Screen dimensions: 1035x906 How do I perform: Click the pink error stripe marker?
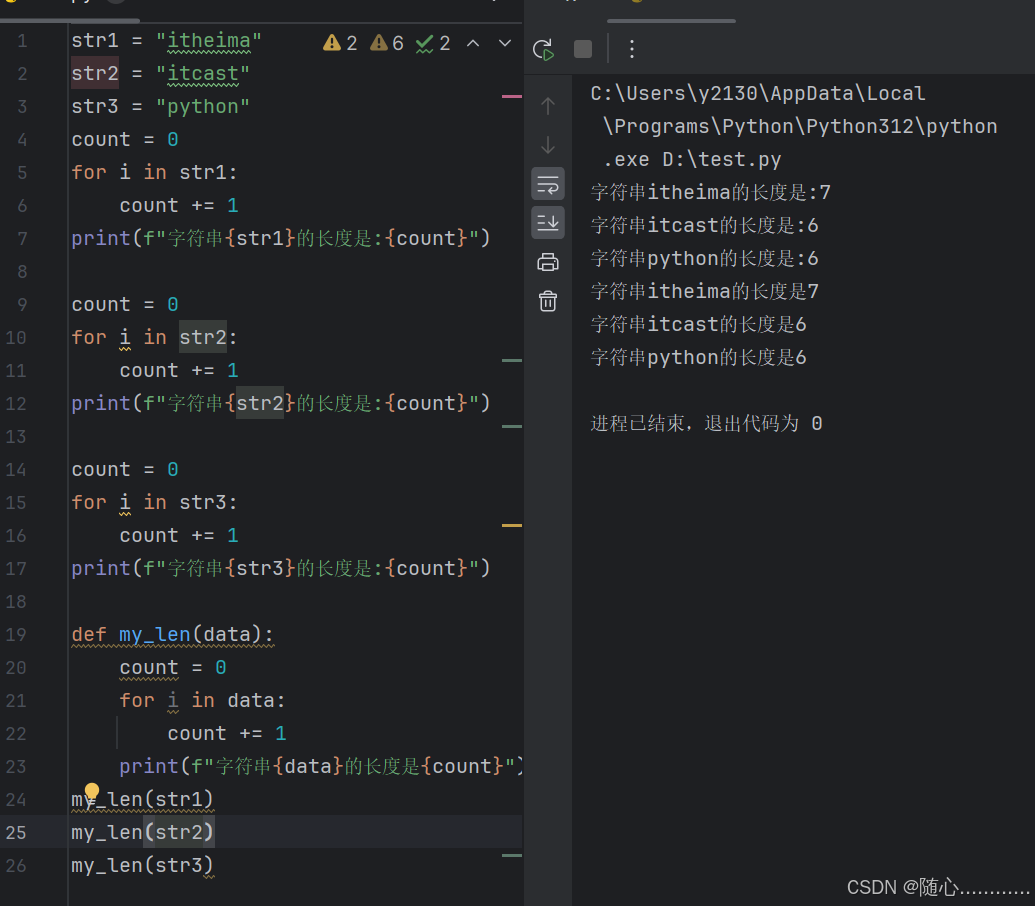pos(512,96)
